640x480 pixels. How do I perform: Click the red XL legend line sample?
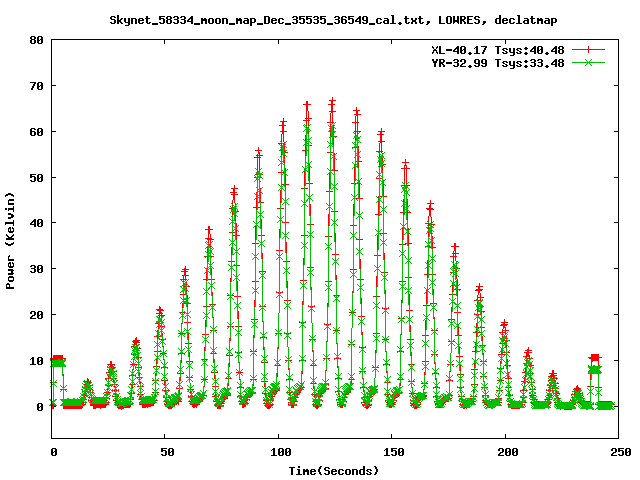[588, 50]
